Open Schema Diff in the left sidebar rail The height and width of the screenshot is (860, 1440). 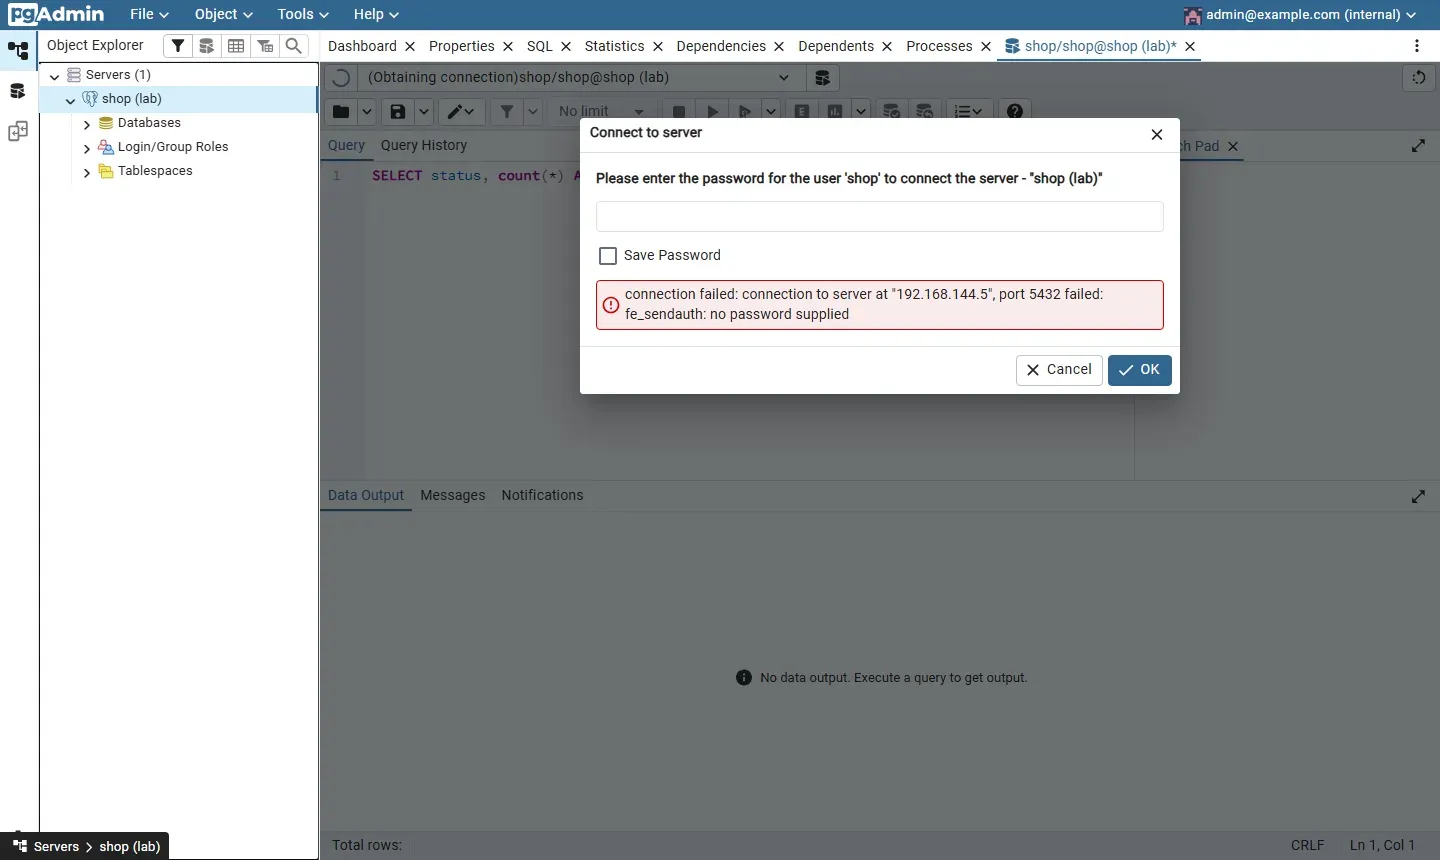click(x=17, y=131)
